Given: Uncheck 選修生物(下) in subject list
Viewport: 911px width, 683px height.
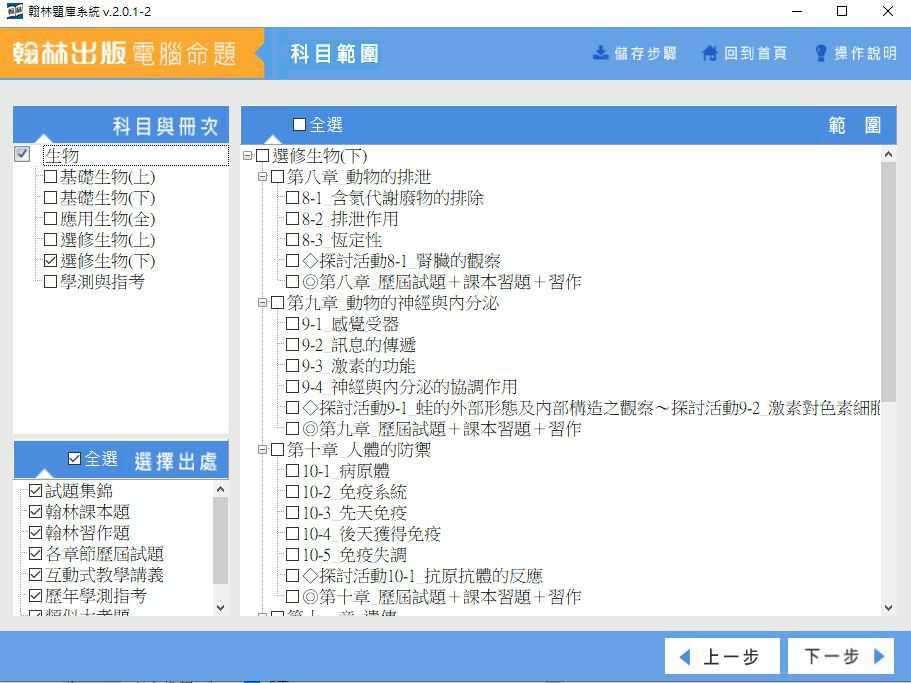Looking at the screenshot, I should (51, 260).
